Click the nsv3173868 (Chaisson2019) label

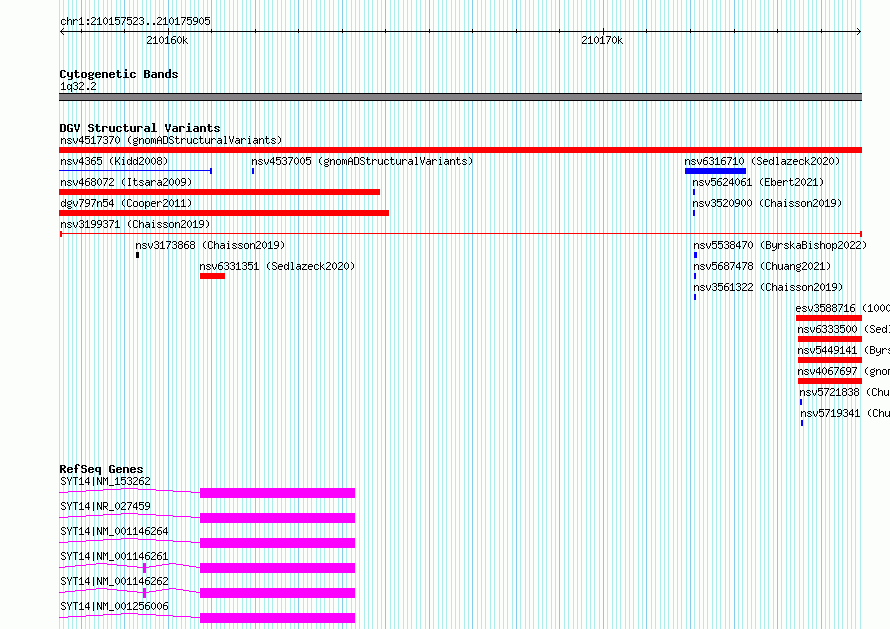tap(210, 245)
